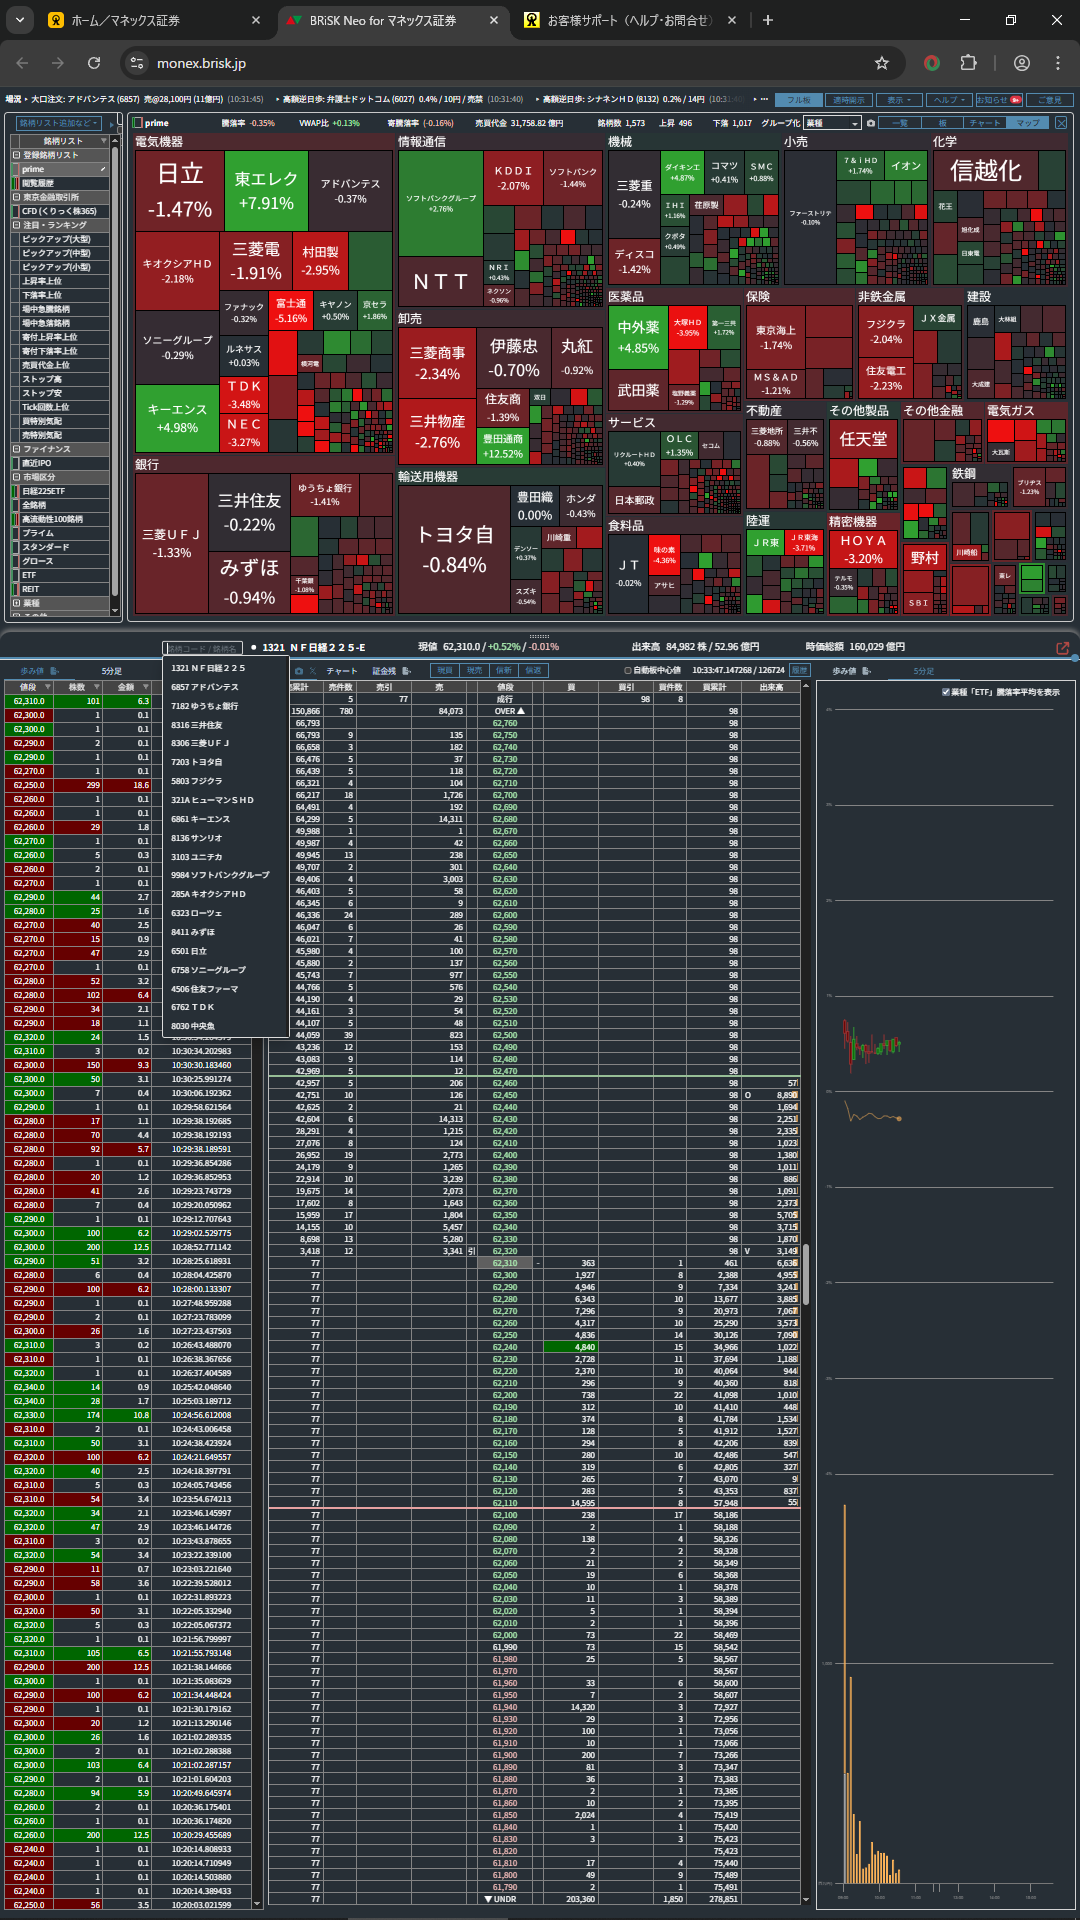Click the camera screenshot icon beside 業種 dropdown
1080x1920 pixels.
click(x=870, y=123)
